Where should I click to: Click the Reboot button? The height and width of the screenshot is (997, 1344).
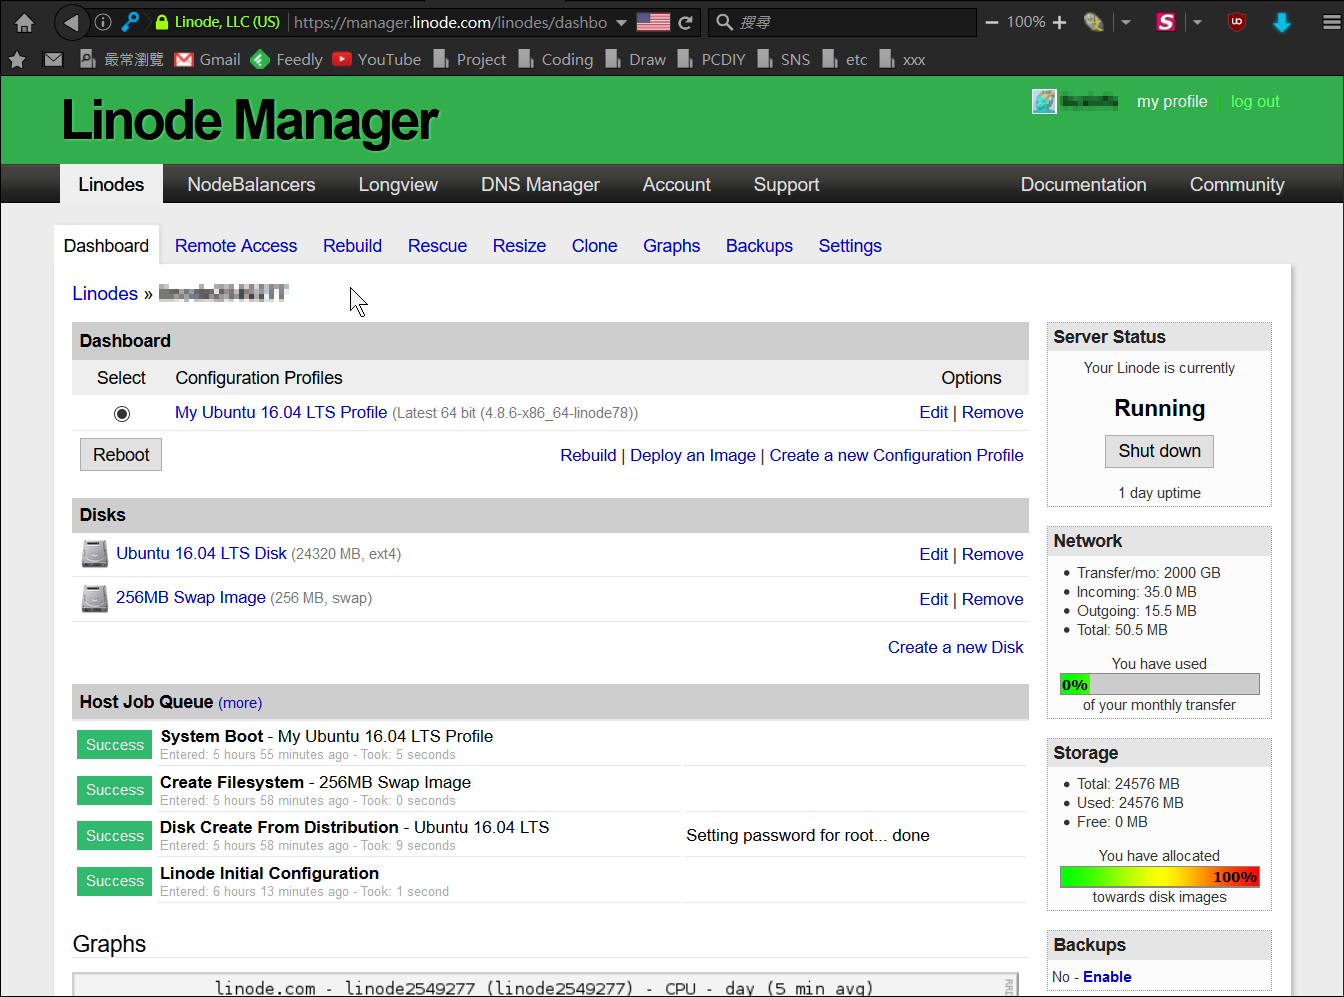point(121,455)
